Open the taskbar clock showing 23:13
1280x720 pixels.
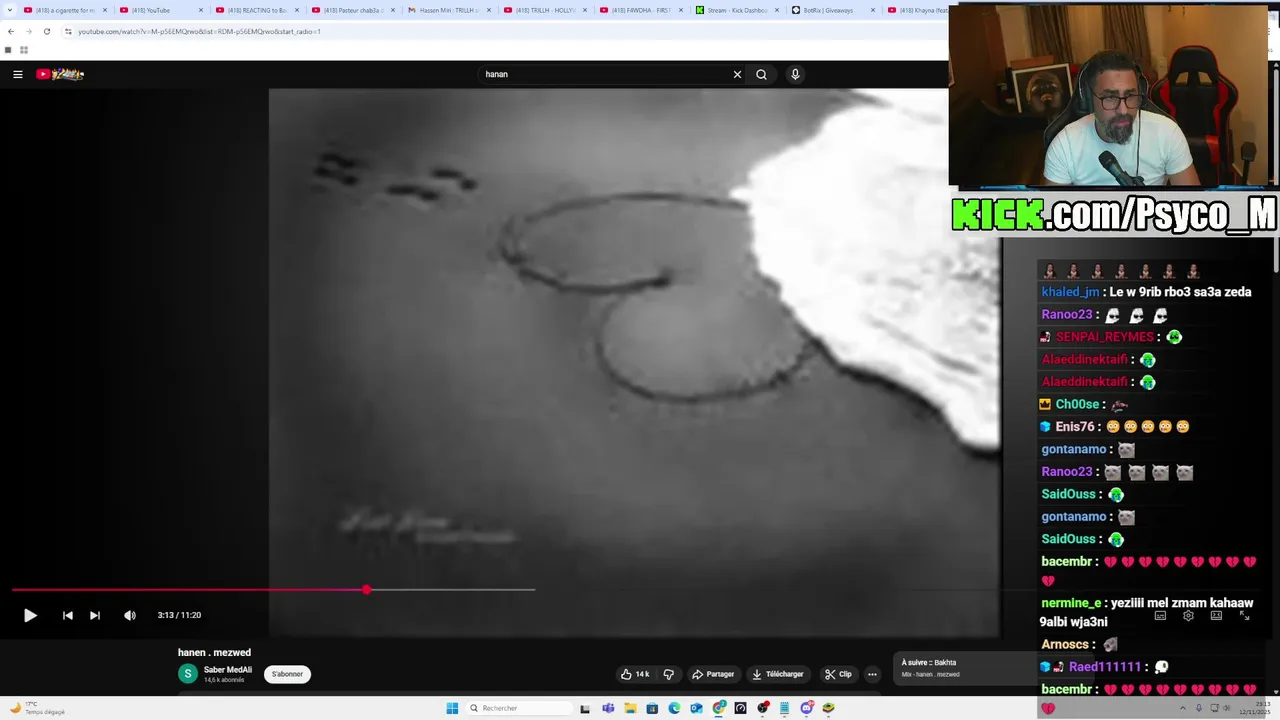[x=1254, y=708]
